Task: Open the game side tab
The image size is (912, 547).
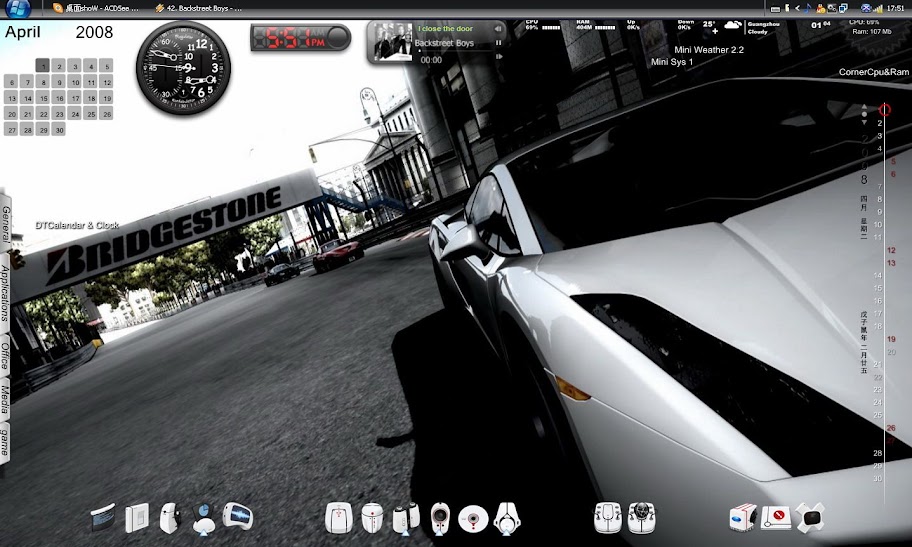Action: click(6, 441)
